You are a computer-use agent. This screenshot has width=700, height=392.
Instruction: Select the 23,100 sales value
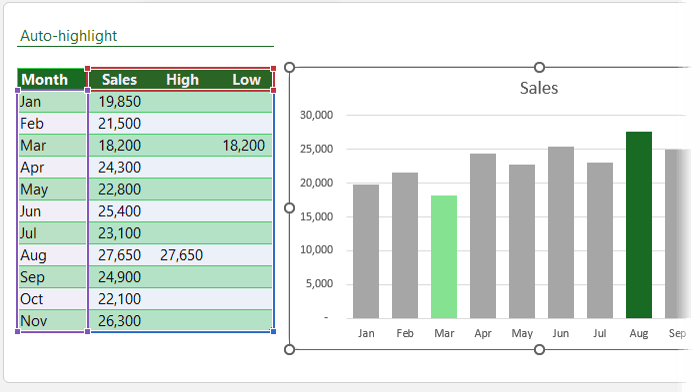coord(120,233)
